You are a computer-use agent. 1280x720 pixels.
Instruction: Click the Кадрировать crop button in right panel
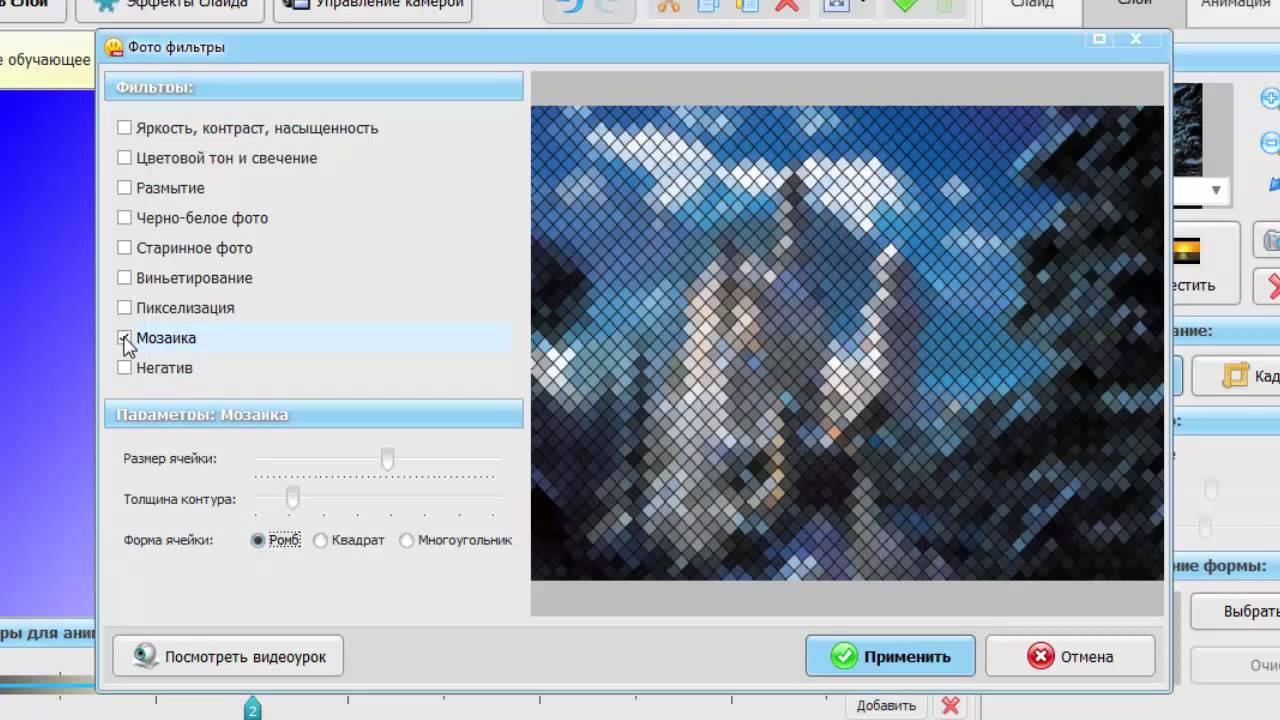click(x=1236, y=376)
